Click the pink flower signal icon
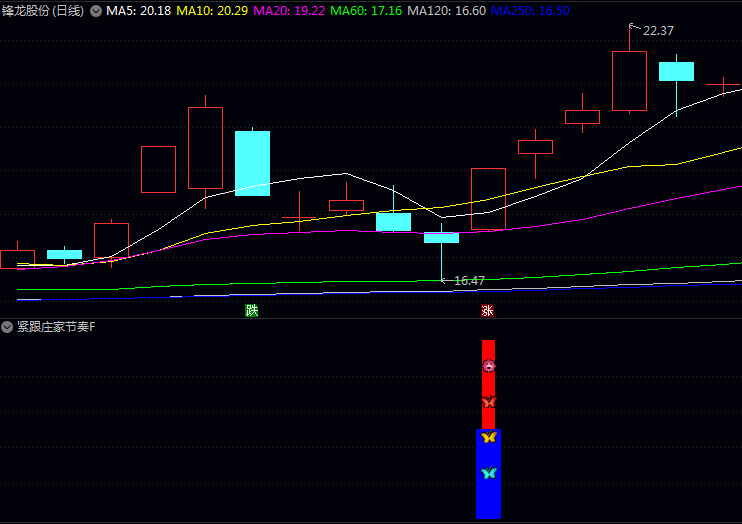Viewport: 742px width, 524px height. click(x=489, y=366)
